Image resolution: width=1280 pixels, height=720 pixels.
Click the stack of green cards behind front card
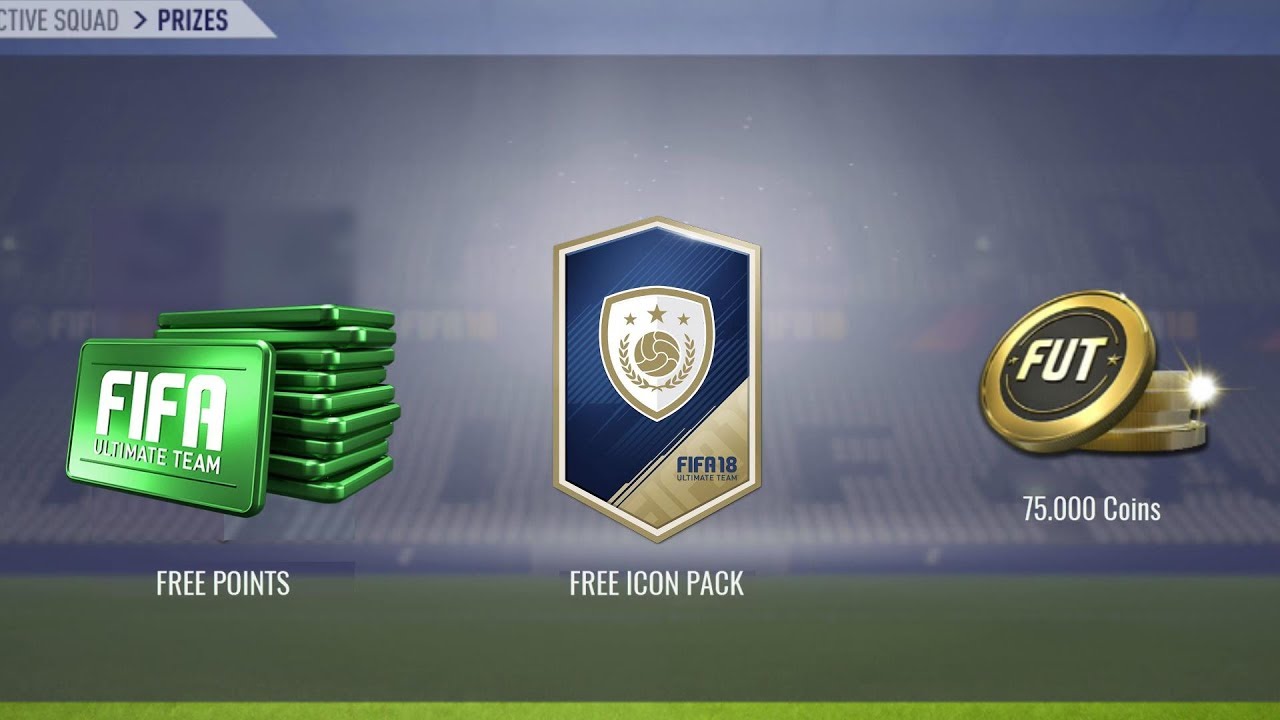[330, 400]
